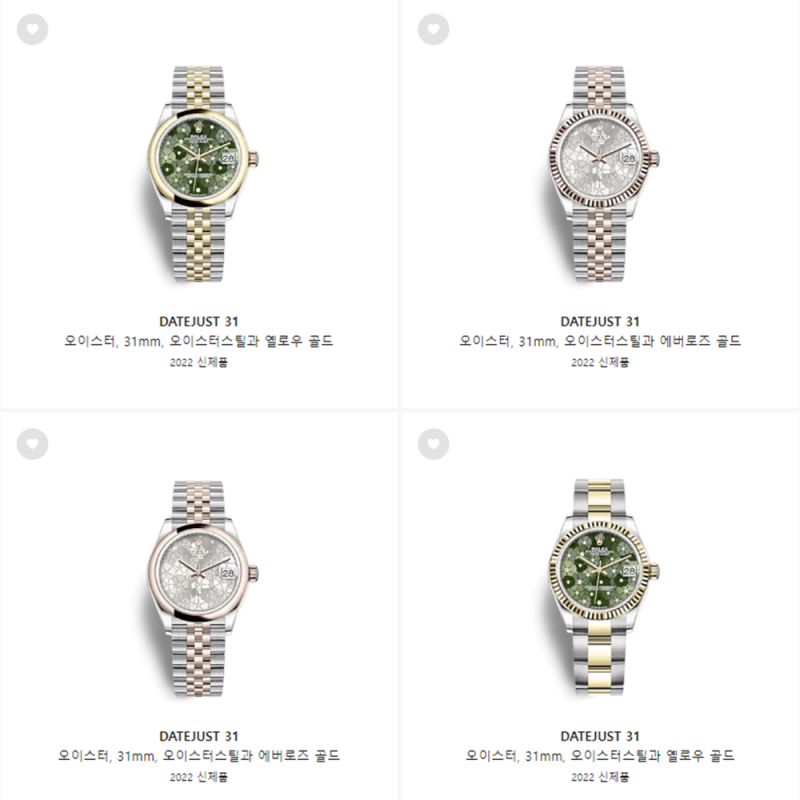Click 2022 신제품 label under top-right watch

coord(600,362)
